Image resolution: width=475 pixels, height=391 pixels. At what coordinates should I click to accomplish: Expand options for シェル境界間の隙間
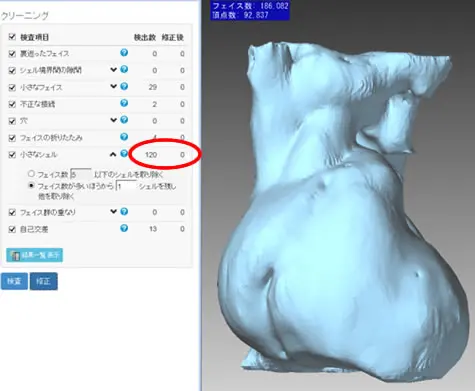pyautogui.click(x=113, y=70)
